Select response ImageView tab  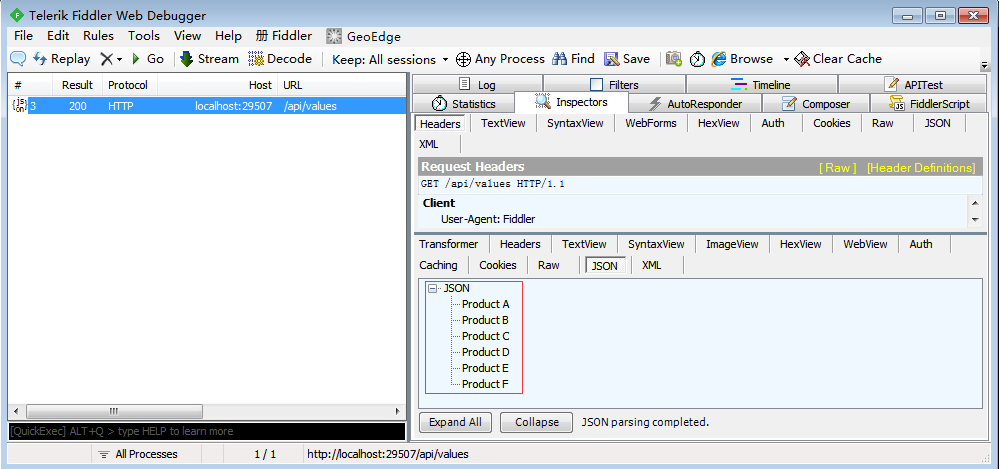pos(732,244)
